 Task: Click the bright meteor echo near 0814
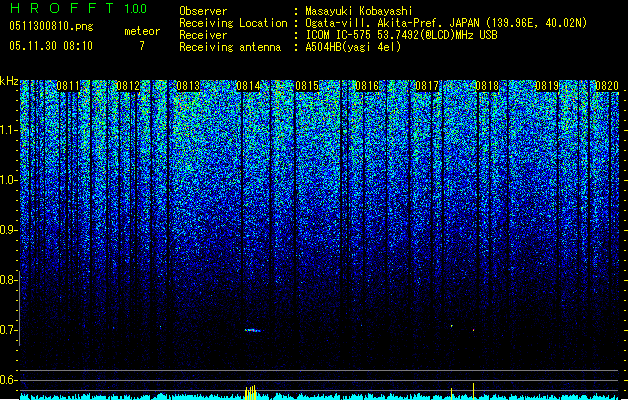click(x=253, y=330)
